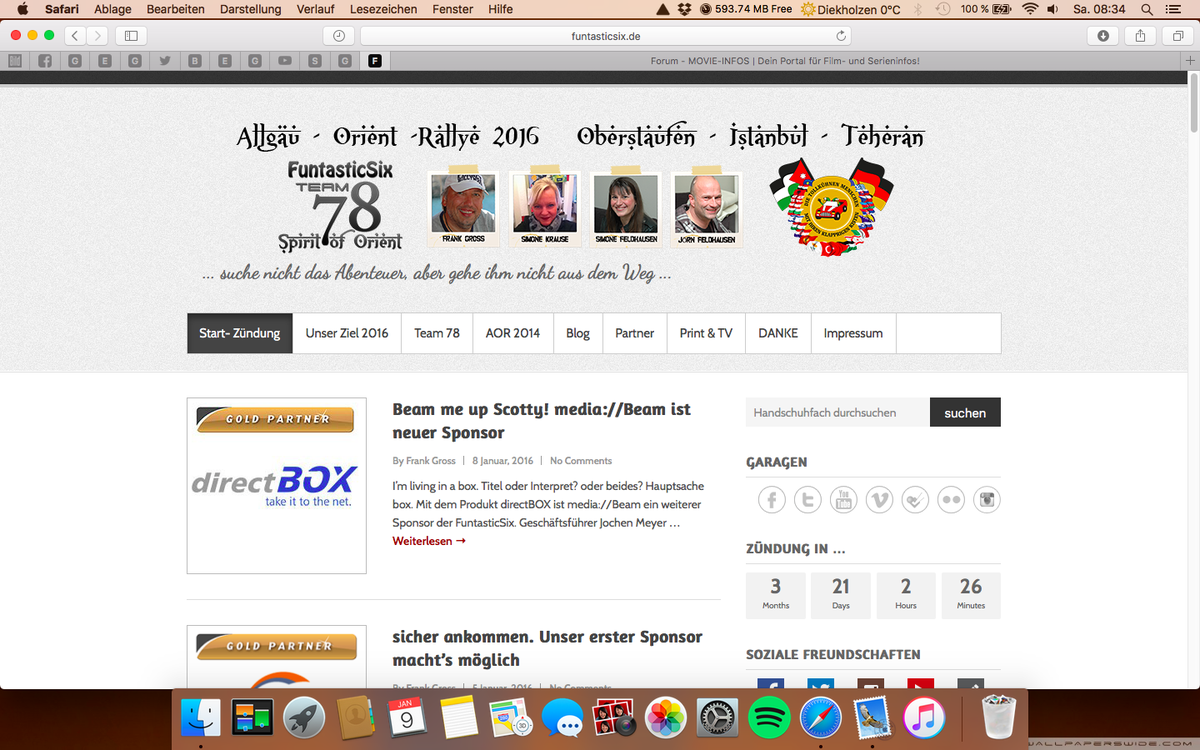
Task: Open the sicher ankommen post title
Action: tap(547, 648)
